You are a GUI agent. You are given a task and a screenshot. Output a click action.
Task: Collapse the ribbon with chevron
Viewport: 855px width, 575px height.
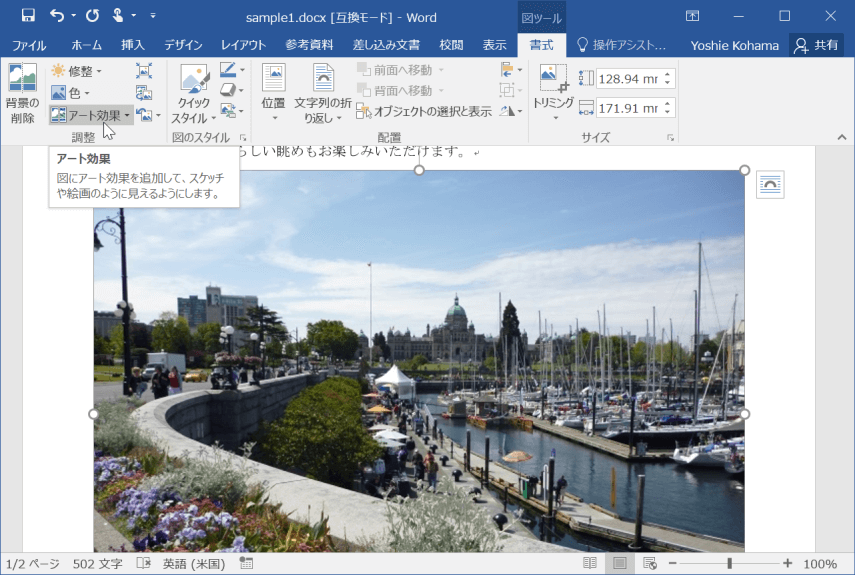(x=842, y=137)
